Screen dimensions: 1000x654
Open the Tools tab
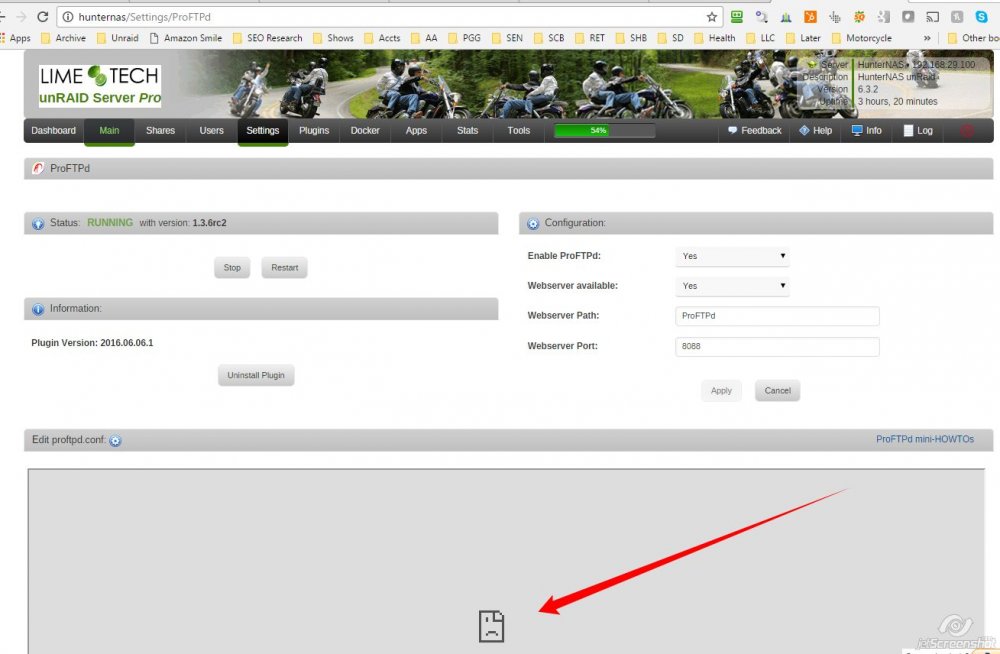(518, 131)
